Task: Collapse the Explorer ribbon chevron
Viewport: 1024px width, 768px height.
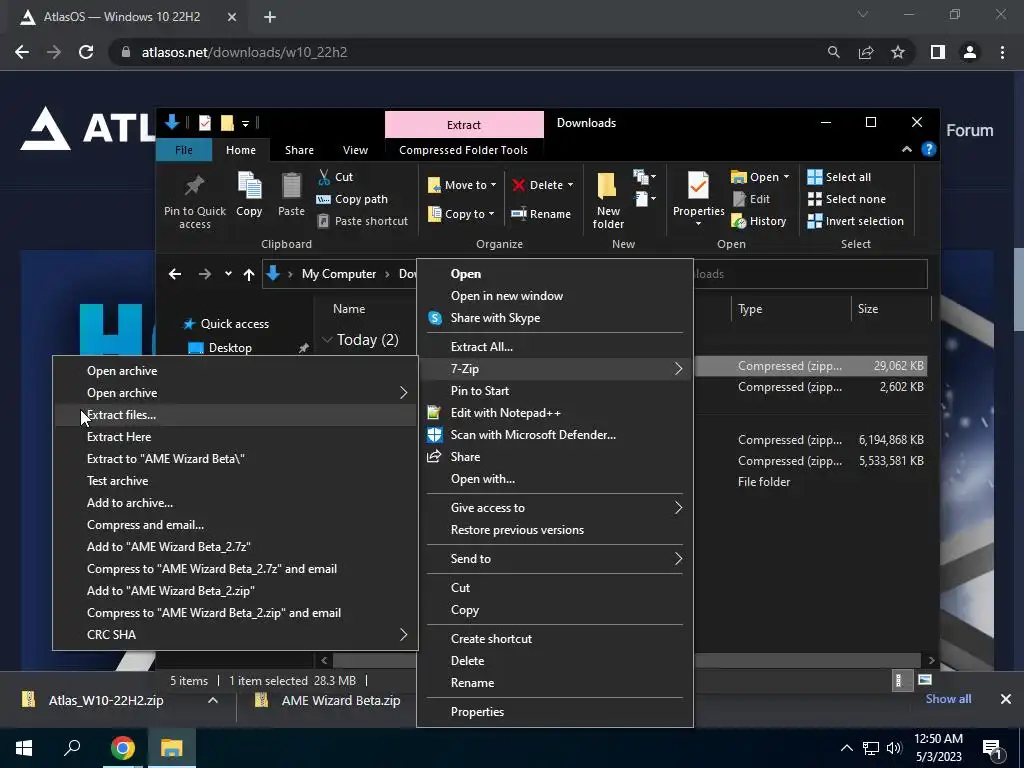Action: tap(906, 150)
